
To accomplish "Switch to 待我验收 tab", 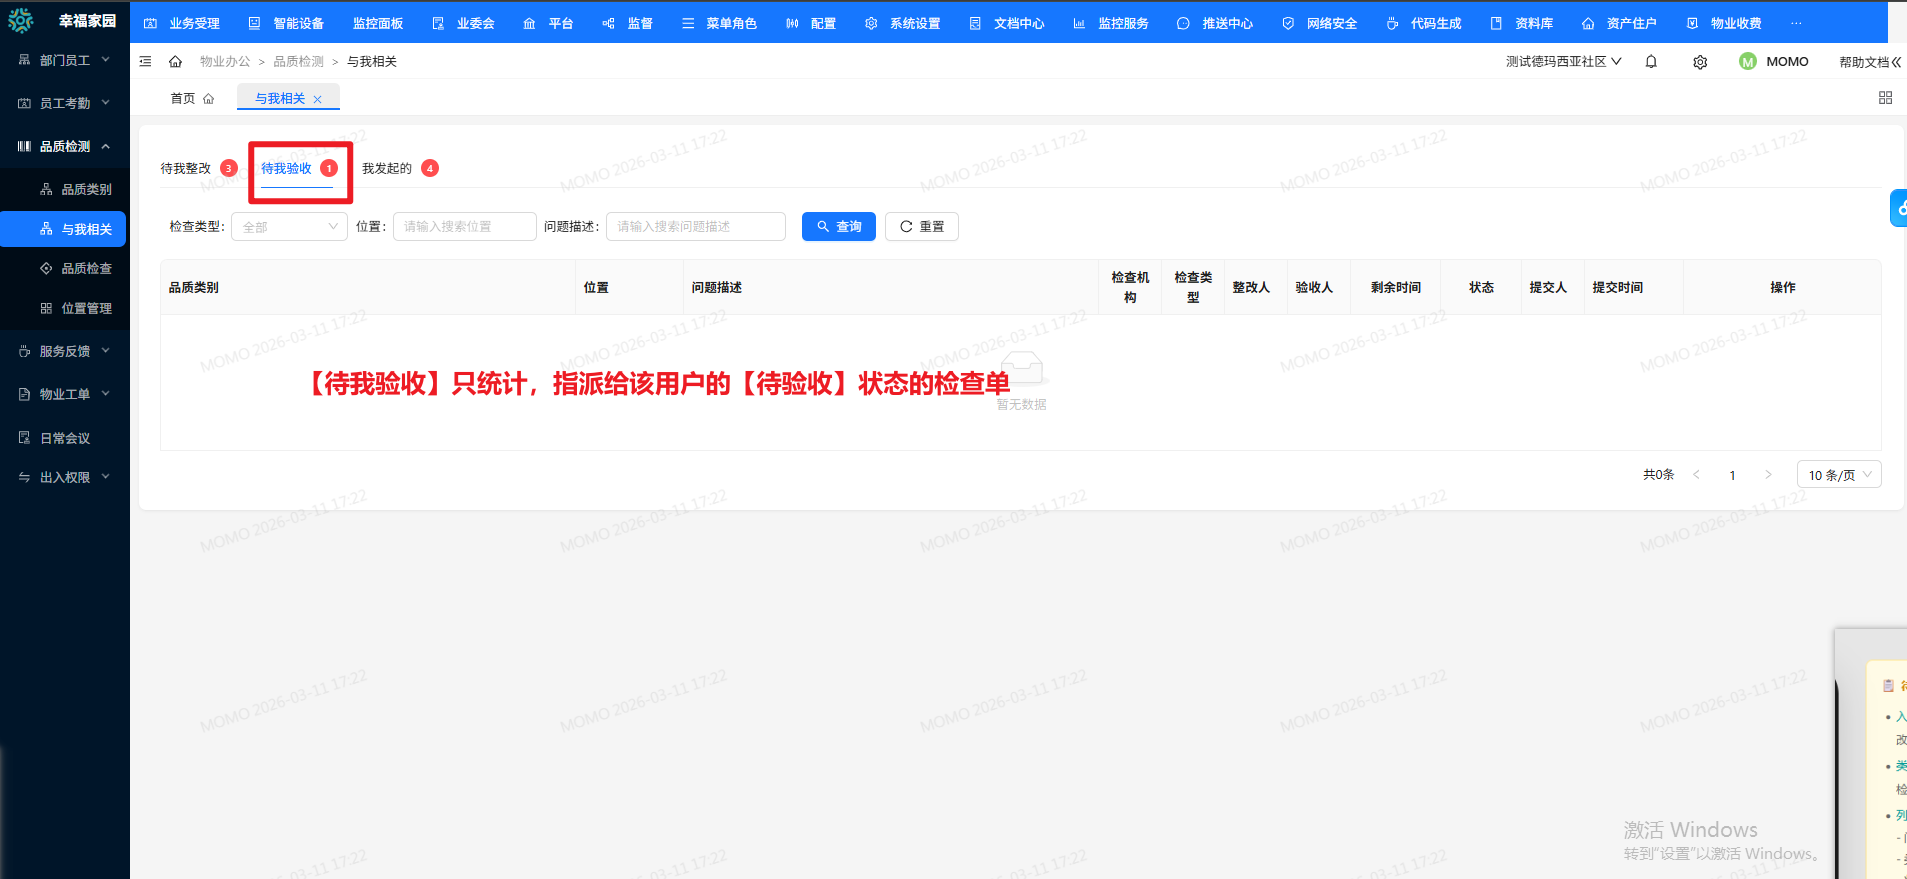I will (x=286, y=168).
